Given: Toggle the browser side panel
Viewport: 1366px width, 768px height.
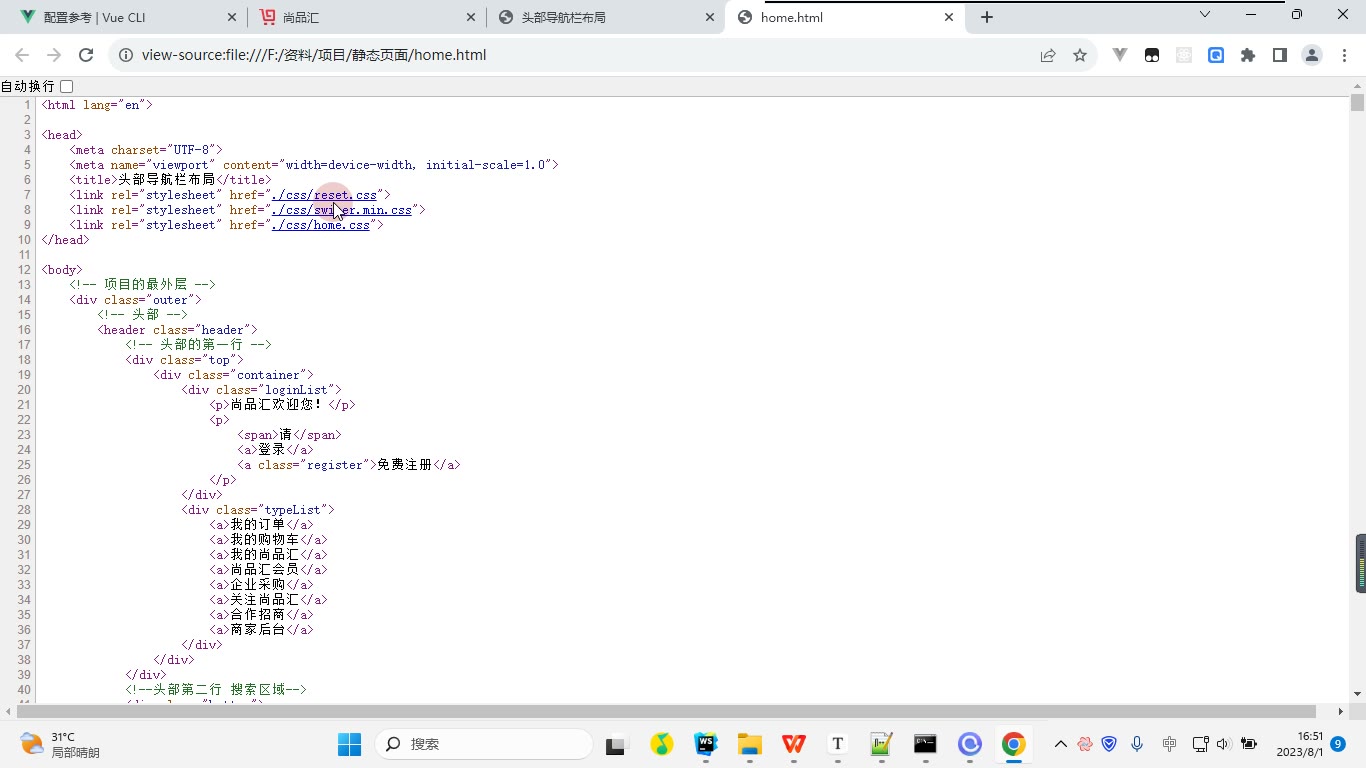Looking at the screenshot, I should point(1280,55).
